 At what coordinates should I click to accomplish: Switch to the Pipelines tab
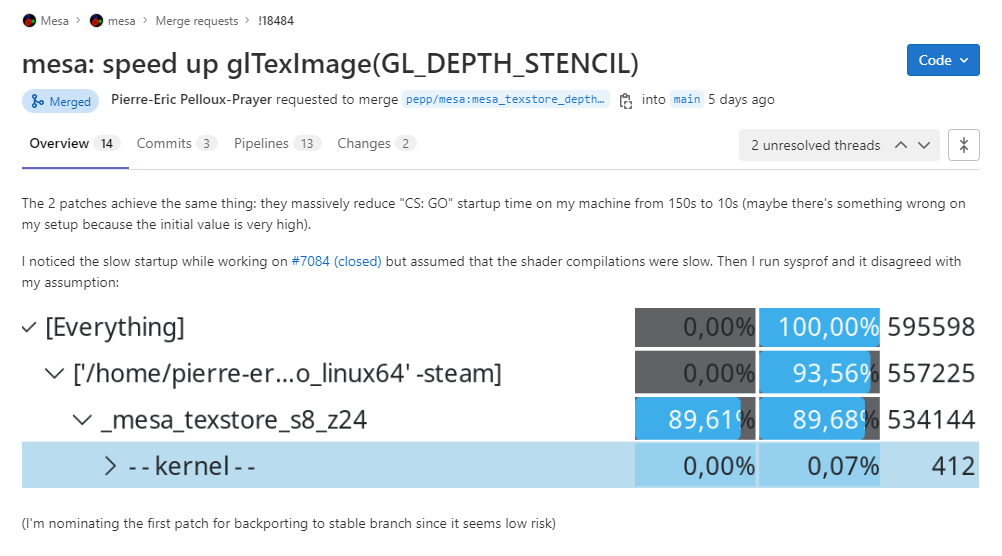point(277,143)
